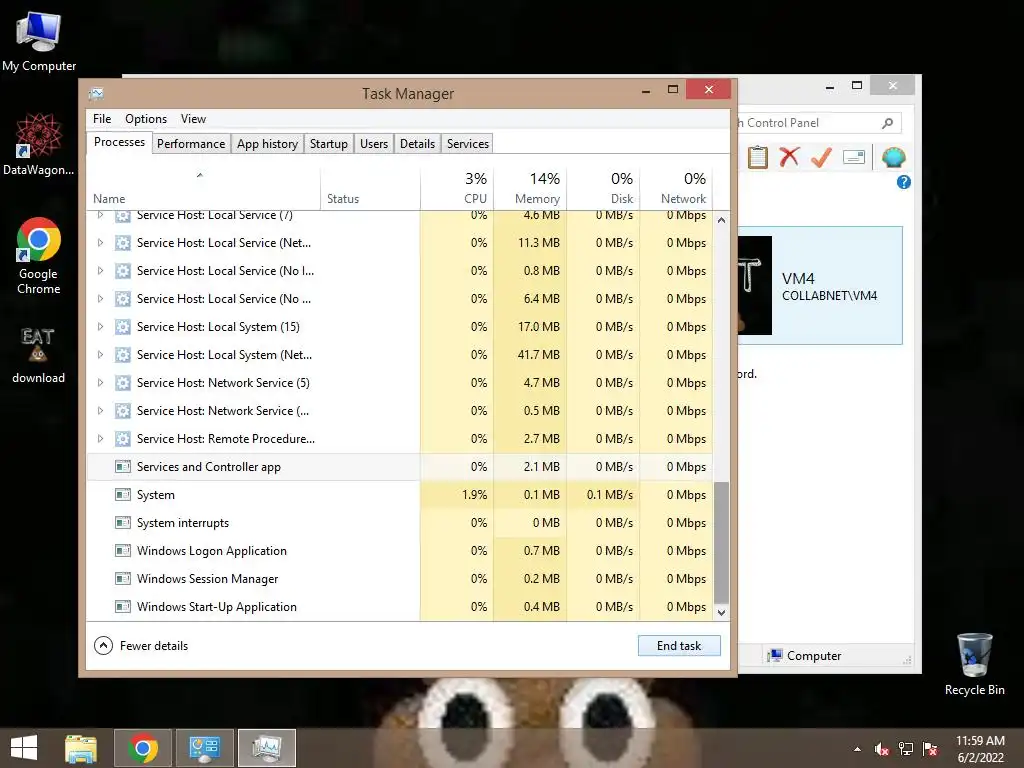
Task: Click the End task button
Action: tap(679, 645)
